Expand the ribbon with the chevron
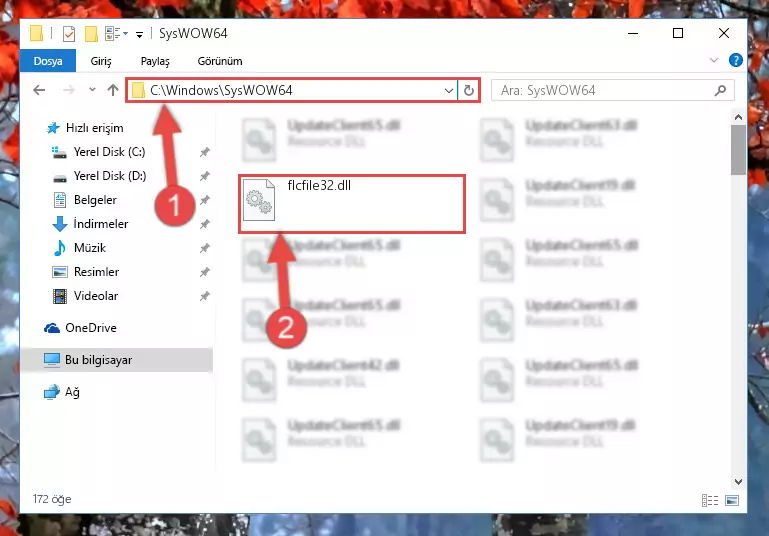The height and width of the screenshot is (536, 769). [x=714, y=60]
